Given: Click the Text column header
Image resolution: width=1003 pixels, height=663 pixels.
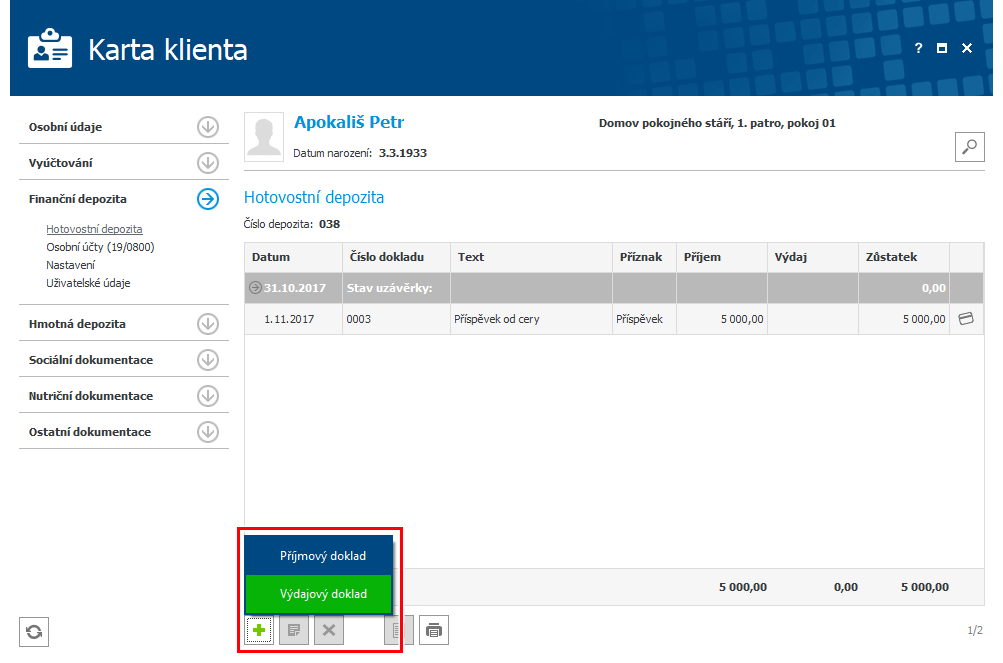Looking at the screenshot, I should pyautogui.click(x=532, y=257).
